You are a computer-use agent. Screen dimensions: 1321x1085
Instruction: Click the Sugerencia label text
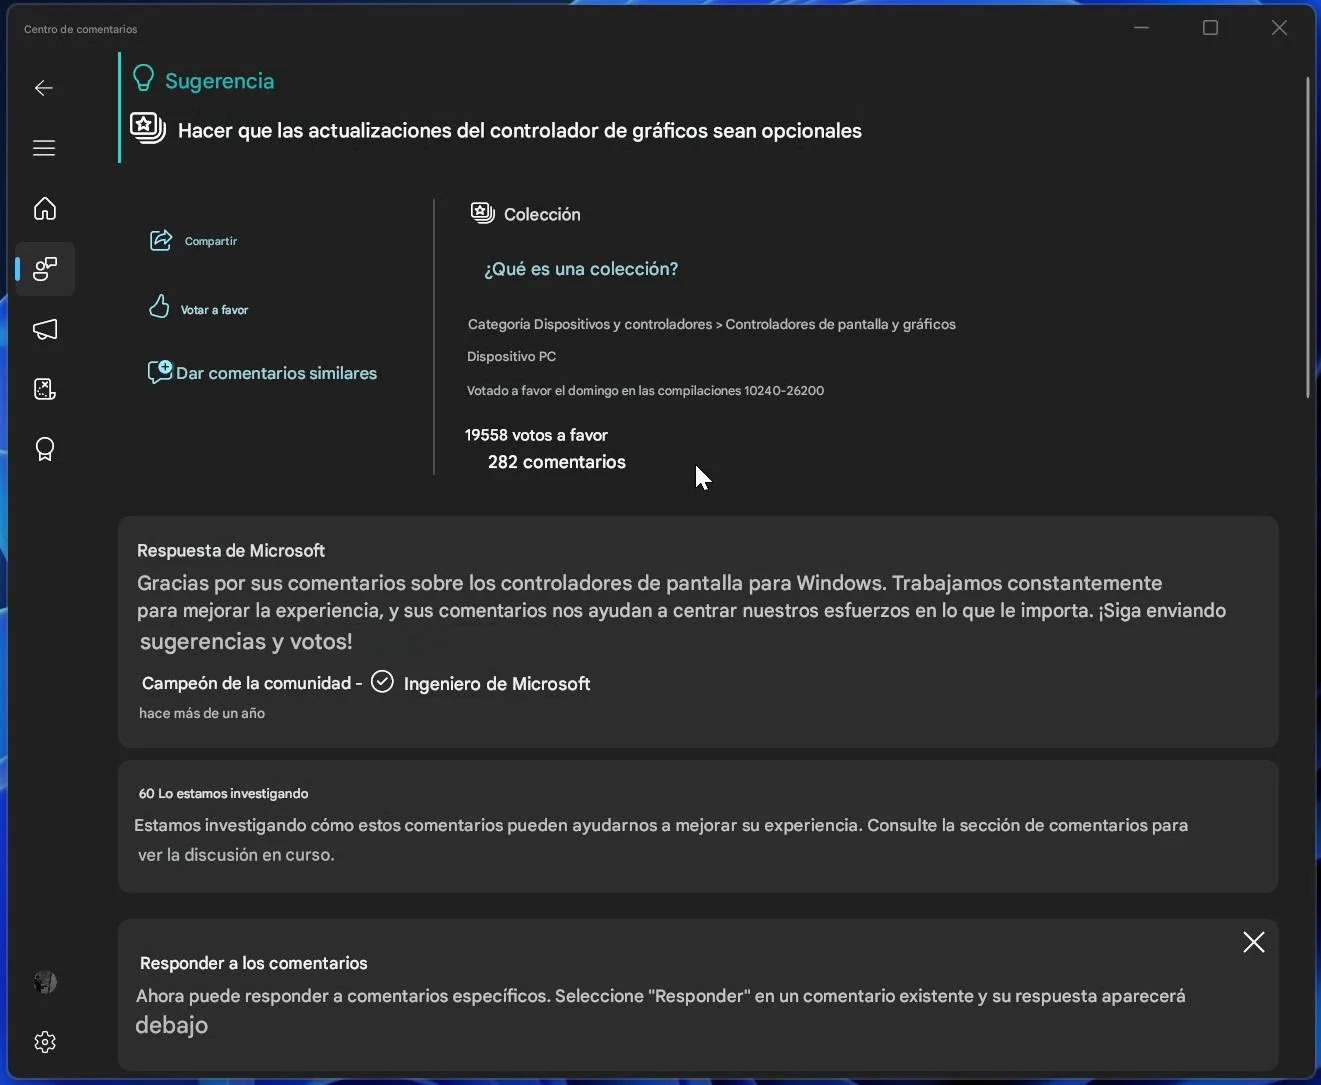coord(219,81)
